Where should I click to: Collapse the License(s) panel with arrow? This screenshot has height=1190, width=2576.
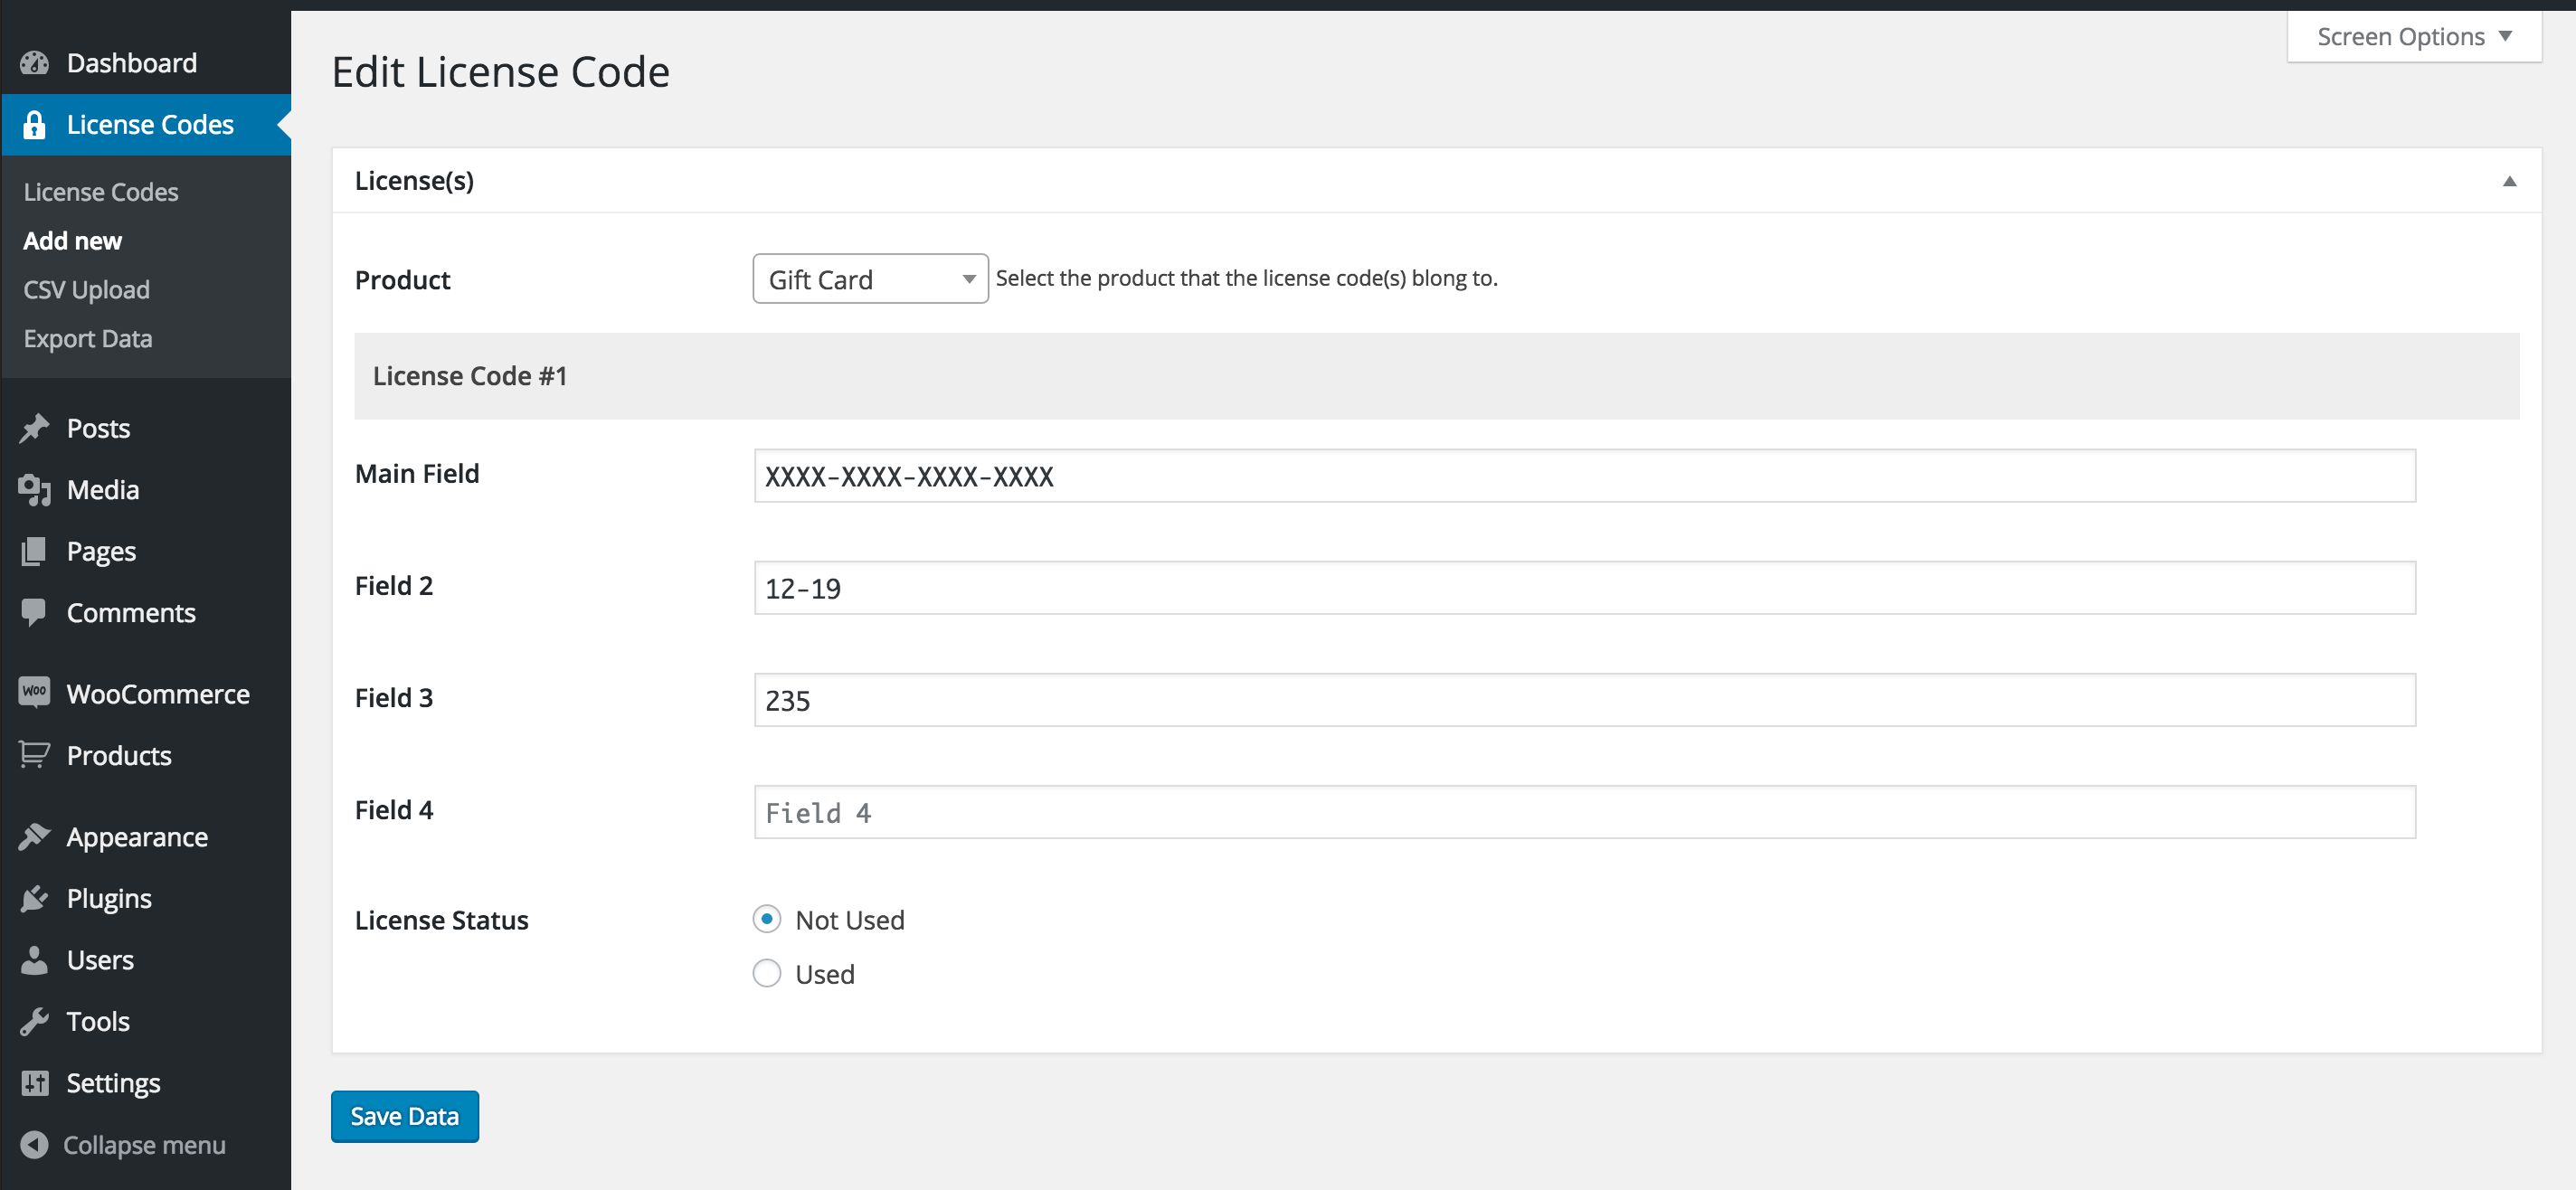pos(2509,181)
